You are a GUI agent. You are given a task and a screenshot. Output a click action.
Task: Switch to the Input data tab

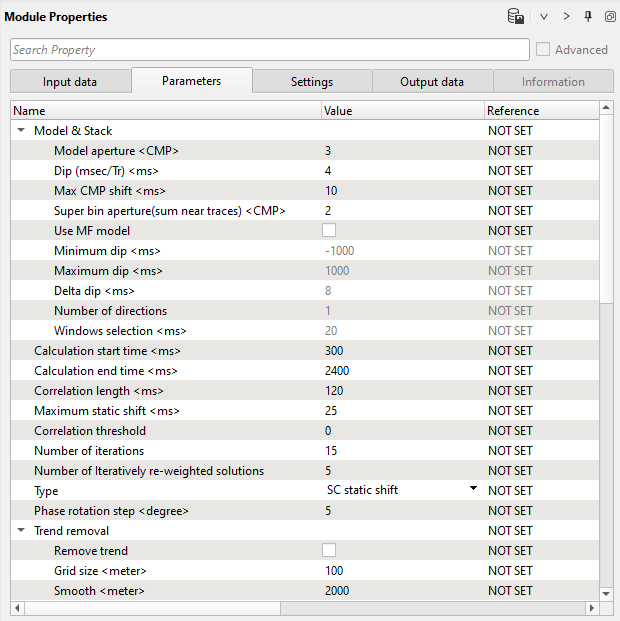pos(70,82)
